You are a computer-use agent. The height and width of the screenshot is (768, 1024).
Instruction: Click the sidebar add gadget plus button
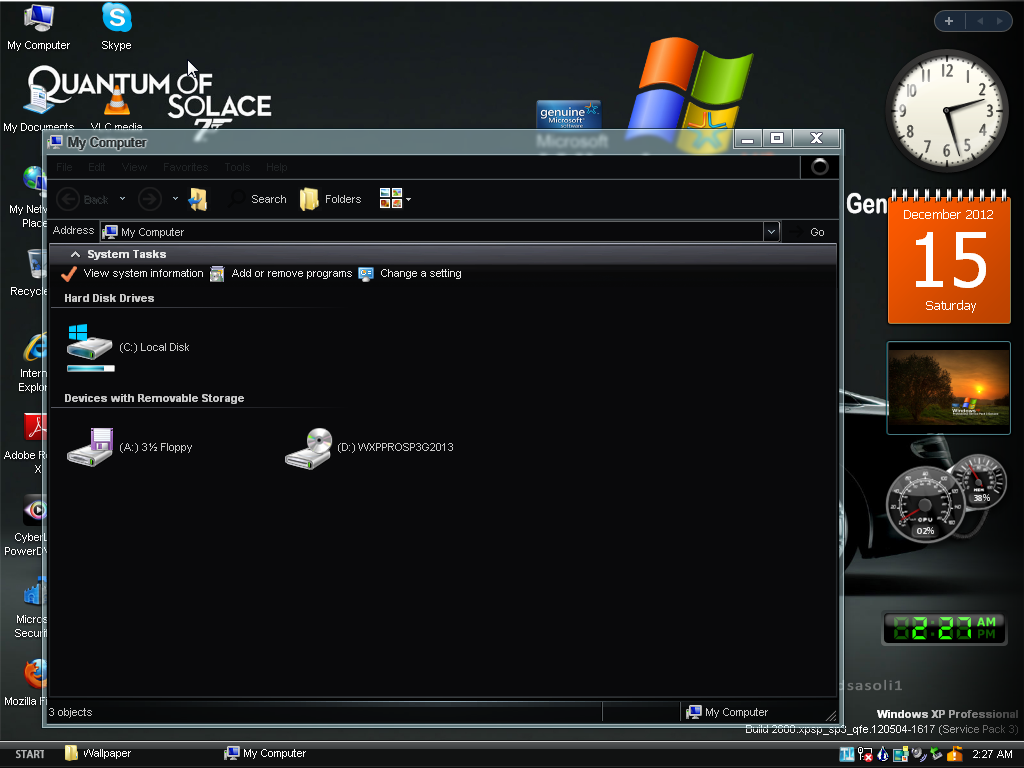pyautogui.click(x=949, y=21)
